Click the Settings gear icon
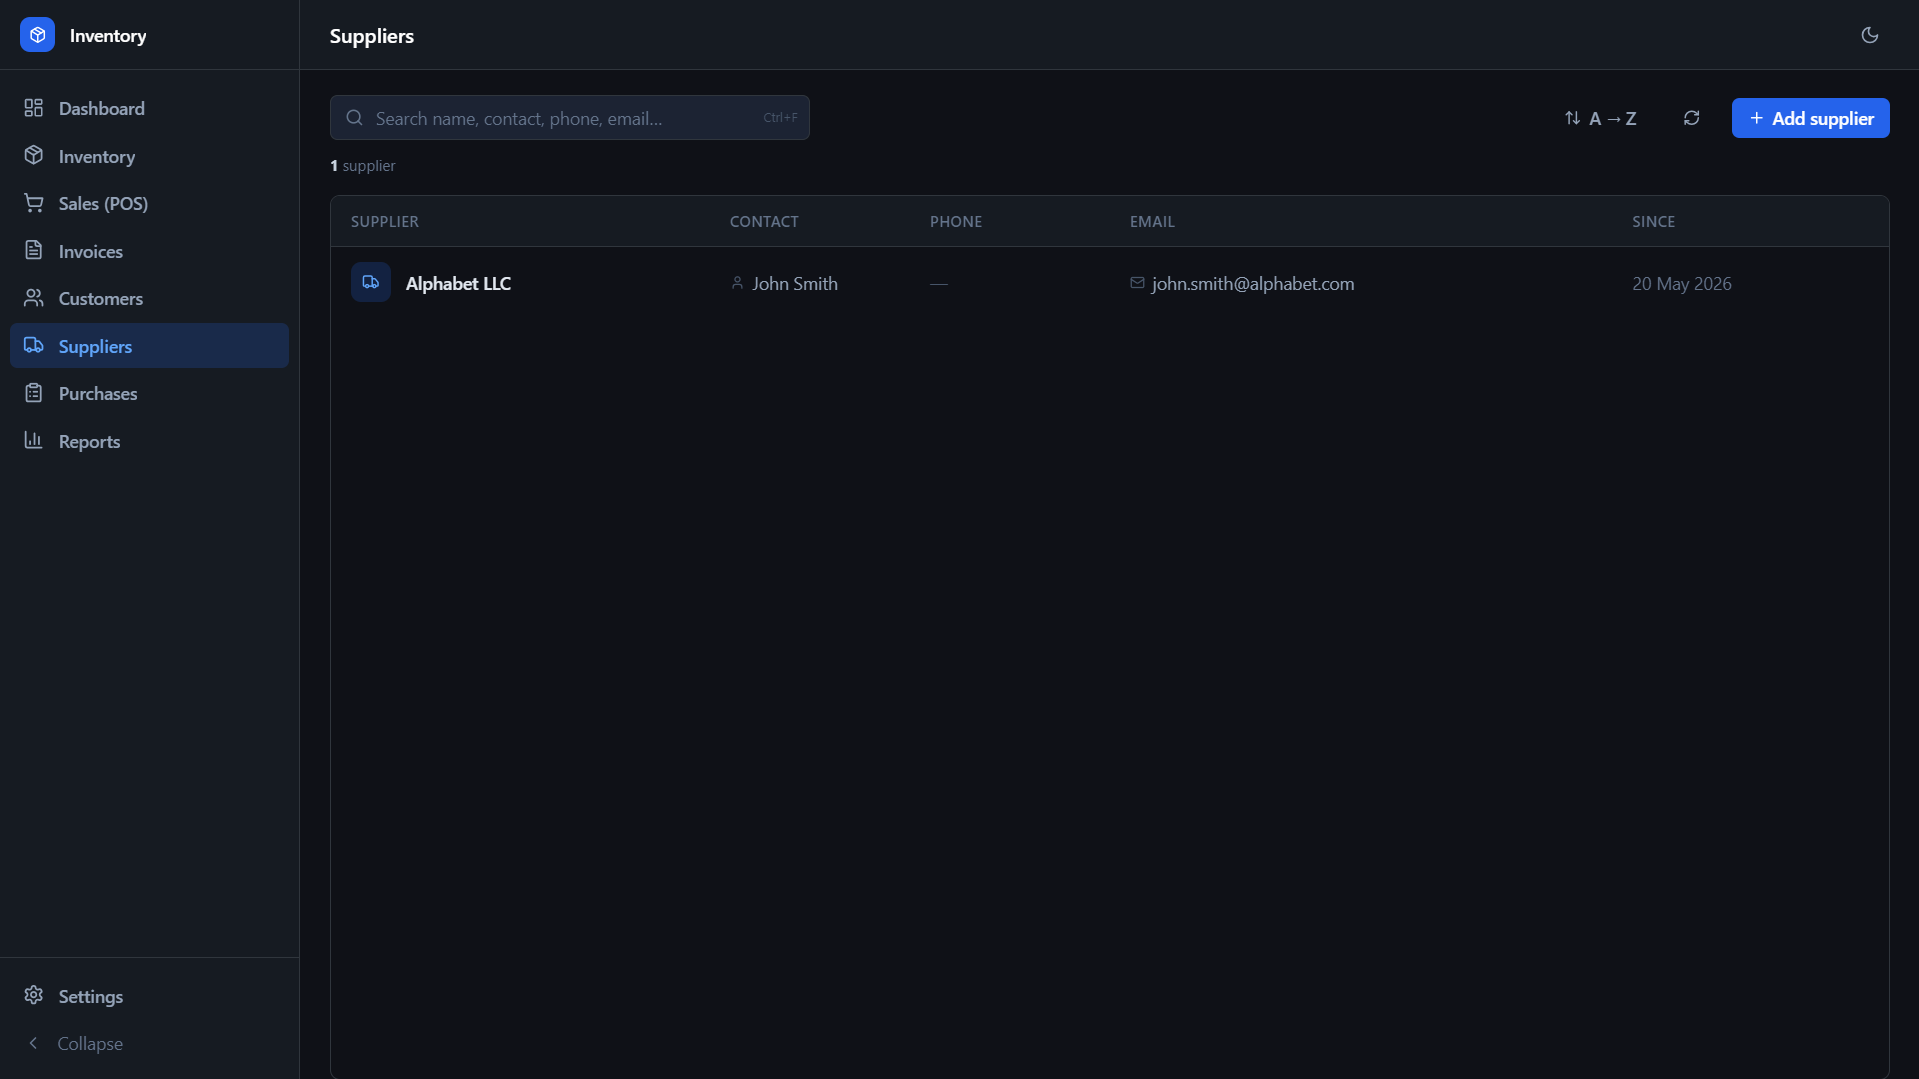 (x=34, y=995)
